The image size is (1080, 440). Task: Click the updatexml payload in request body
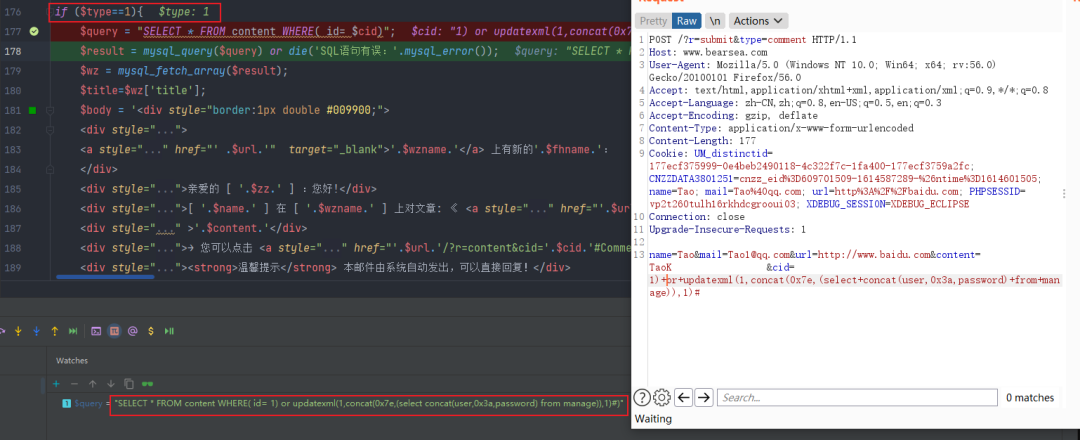tap(855, 286)
